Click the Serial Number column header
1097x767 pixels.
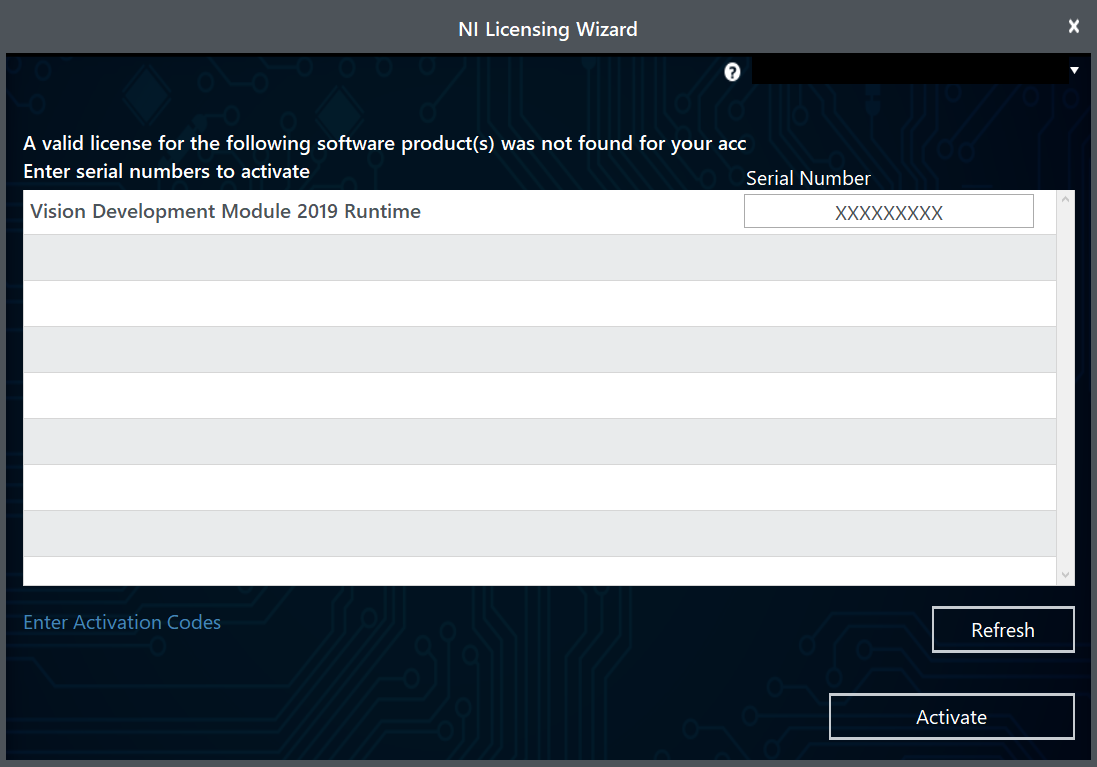808,178
